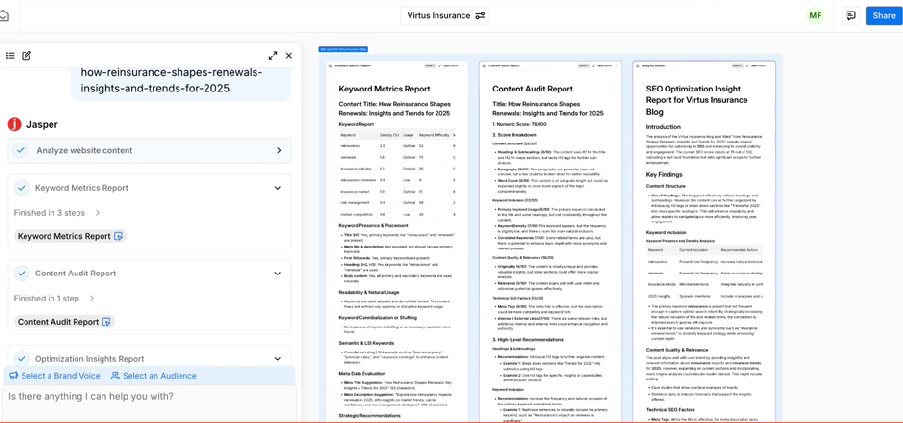Open the chat history list icon
This screenshot has width=903, height=423.
(x=10, y=56)
